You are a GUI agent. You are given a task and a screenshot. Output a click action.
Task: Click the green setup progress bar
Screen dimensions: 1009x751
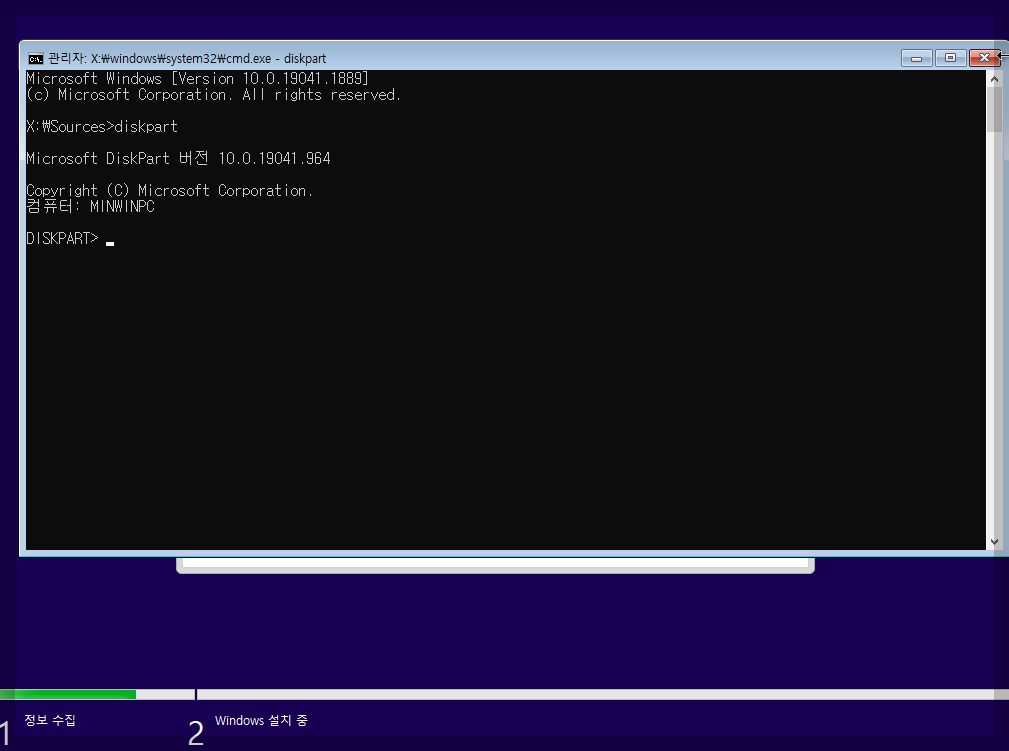(x=68, y=694)
